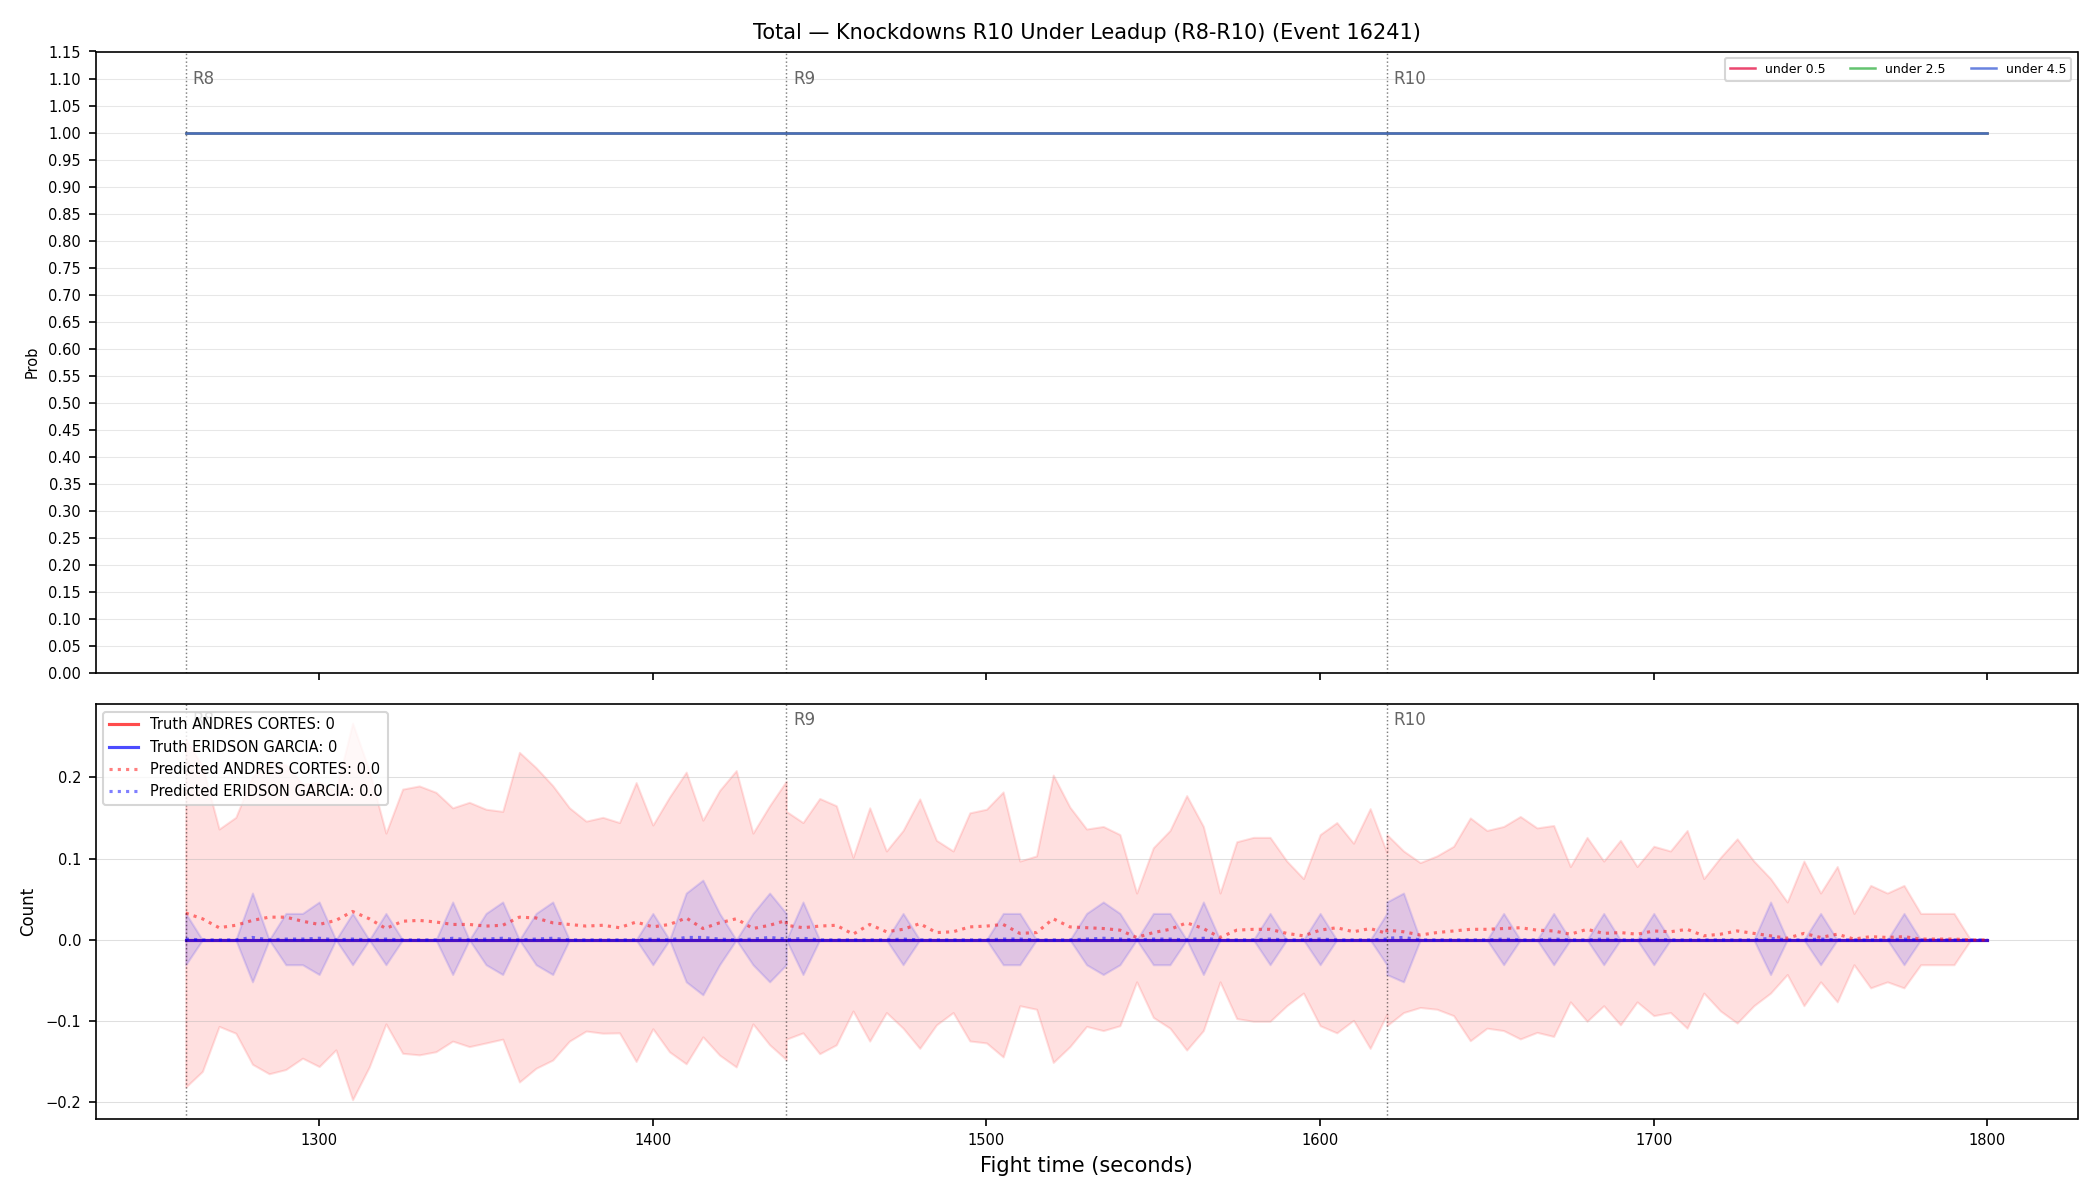Click the 0.00 tick on Prob axis

click(x=65, y=673)
